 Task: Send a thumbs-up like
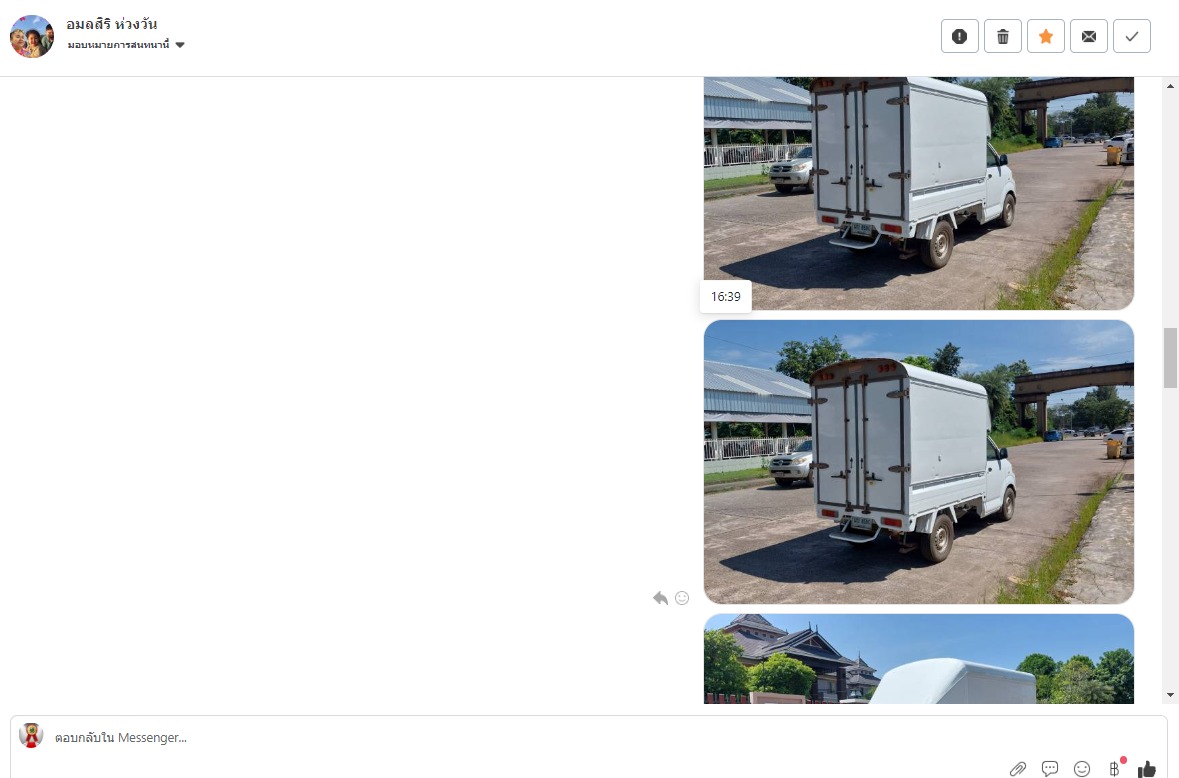[x=1147, y=768]
